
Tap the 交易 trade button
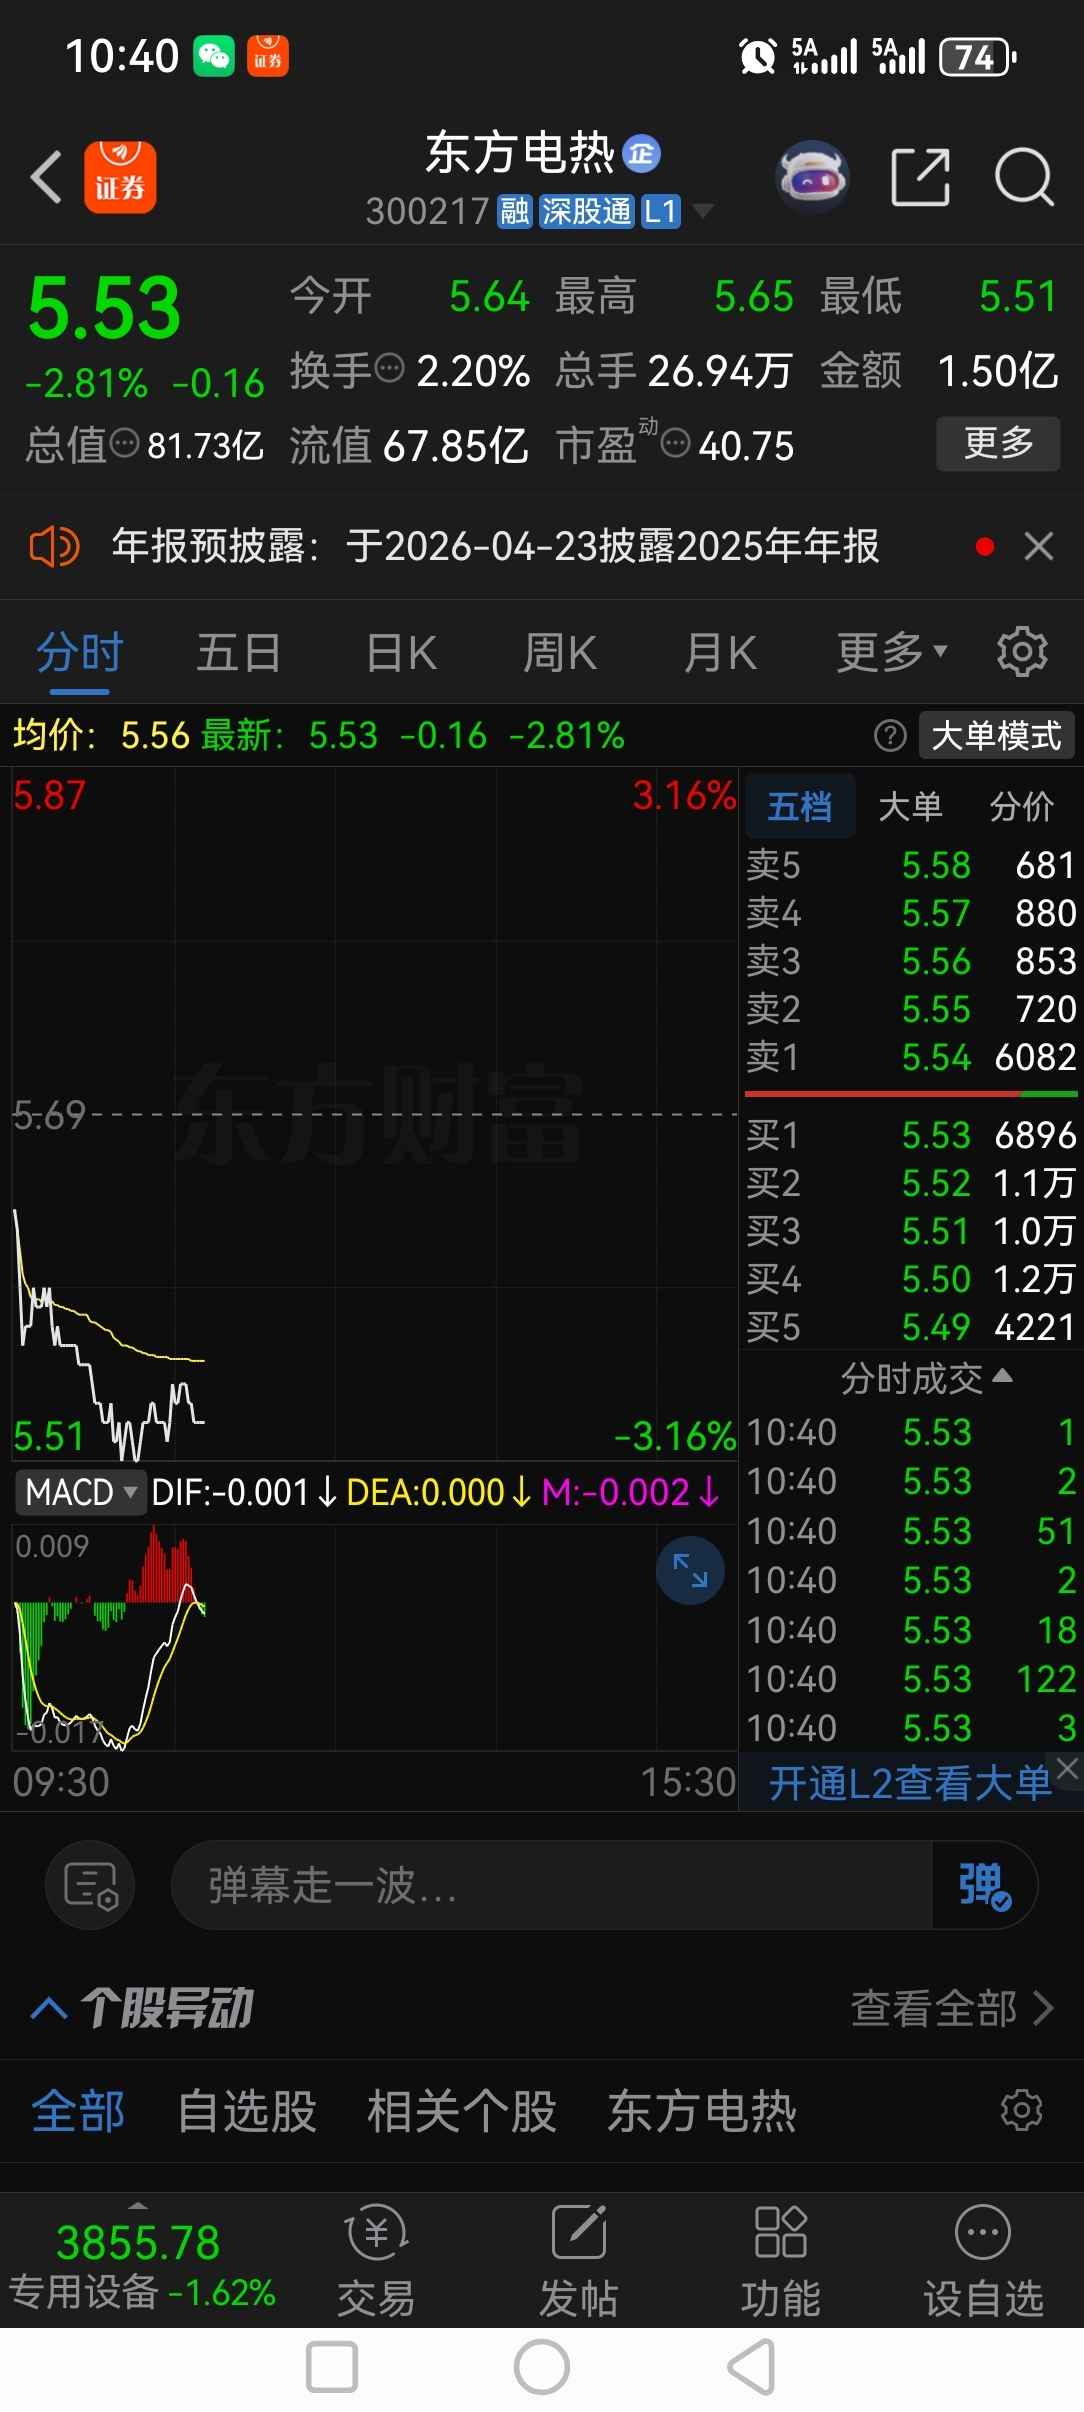[376, 2263]
